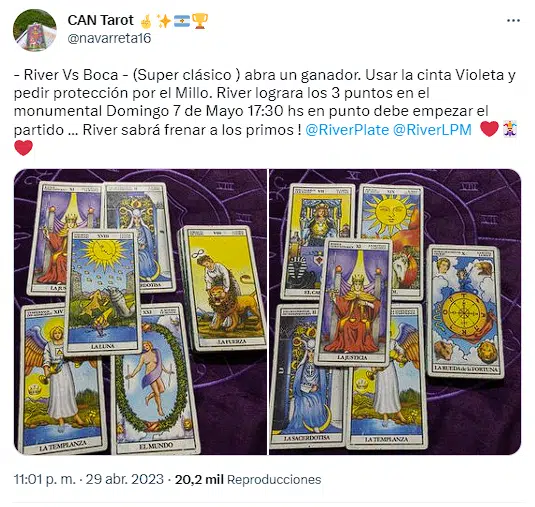Image resolution: width=535 pixels, height=507 pixels.
Task: Click the red heart emoji after @RiverLPM
Action: 489,129
